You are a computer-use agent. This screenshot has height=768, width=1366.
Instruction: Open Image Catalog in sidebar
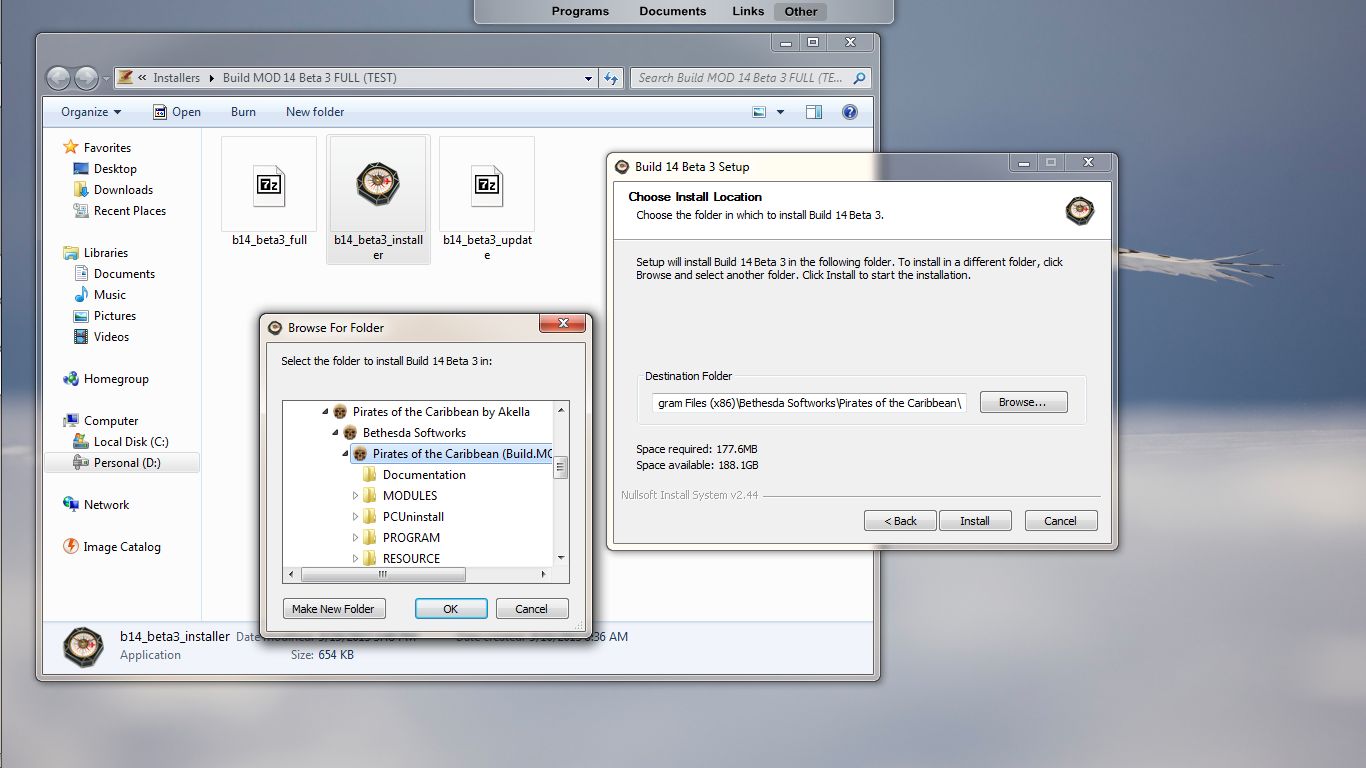121,547
